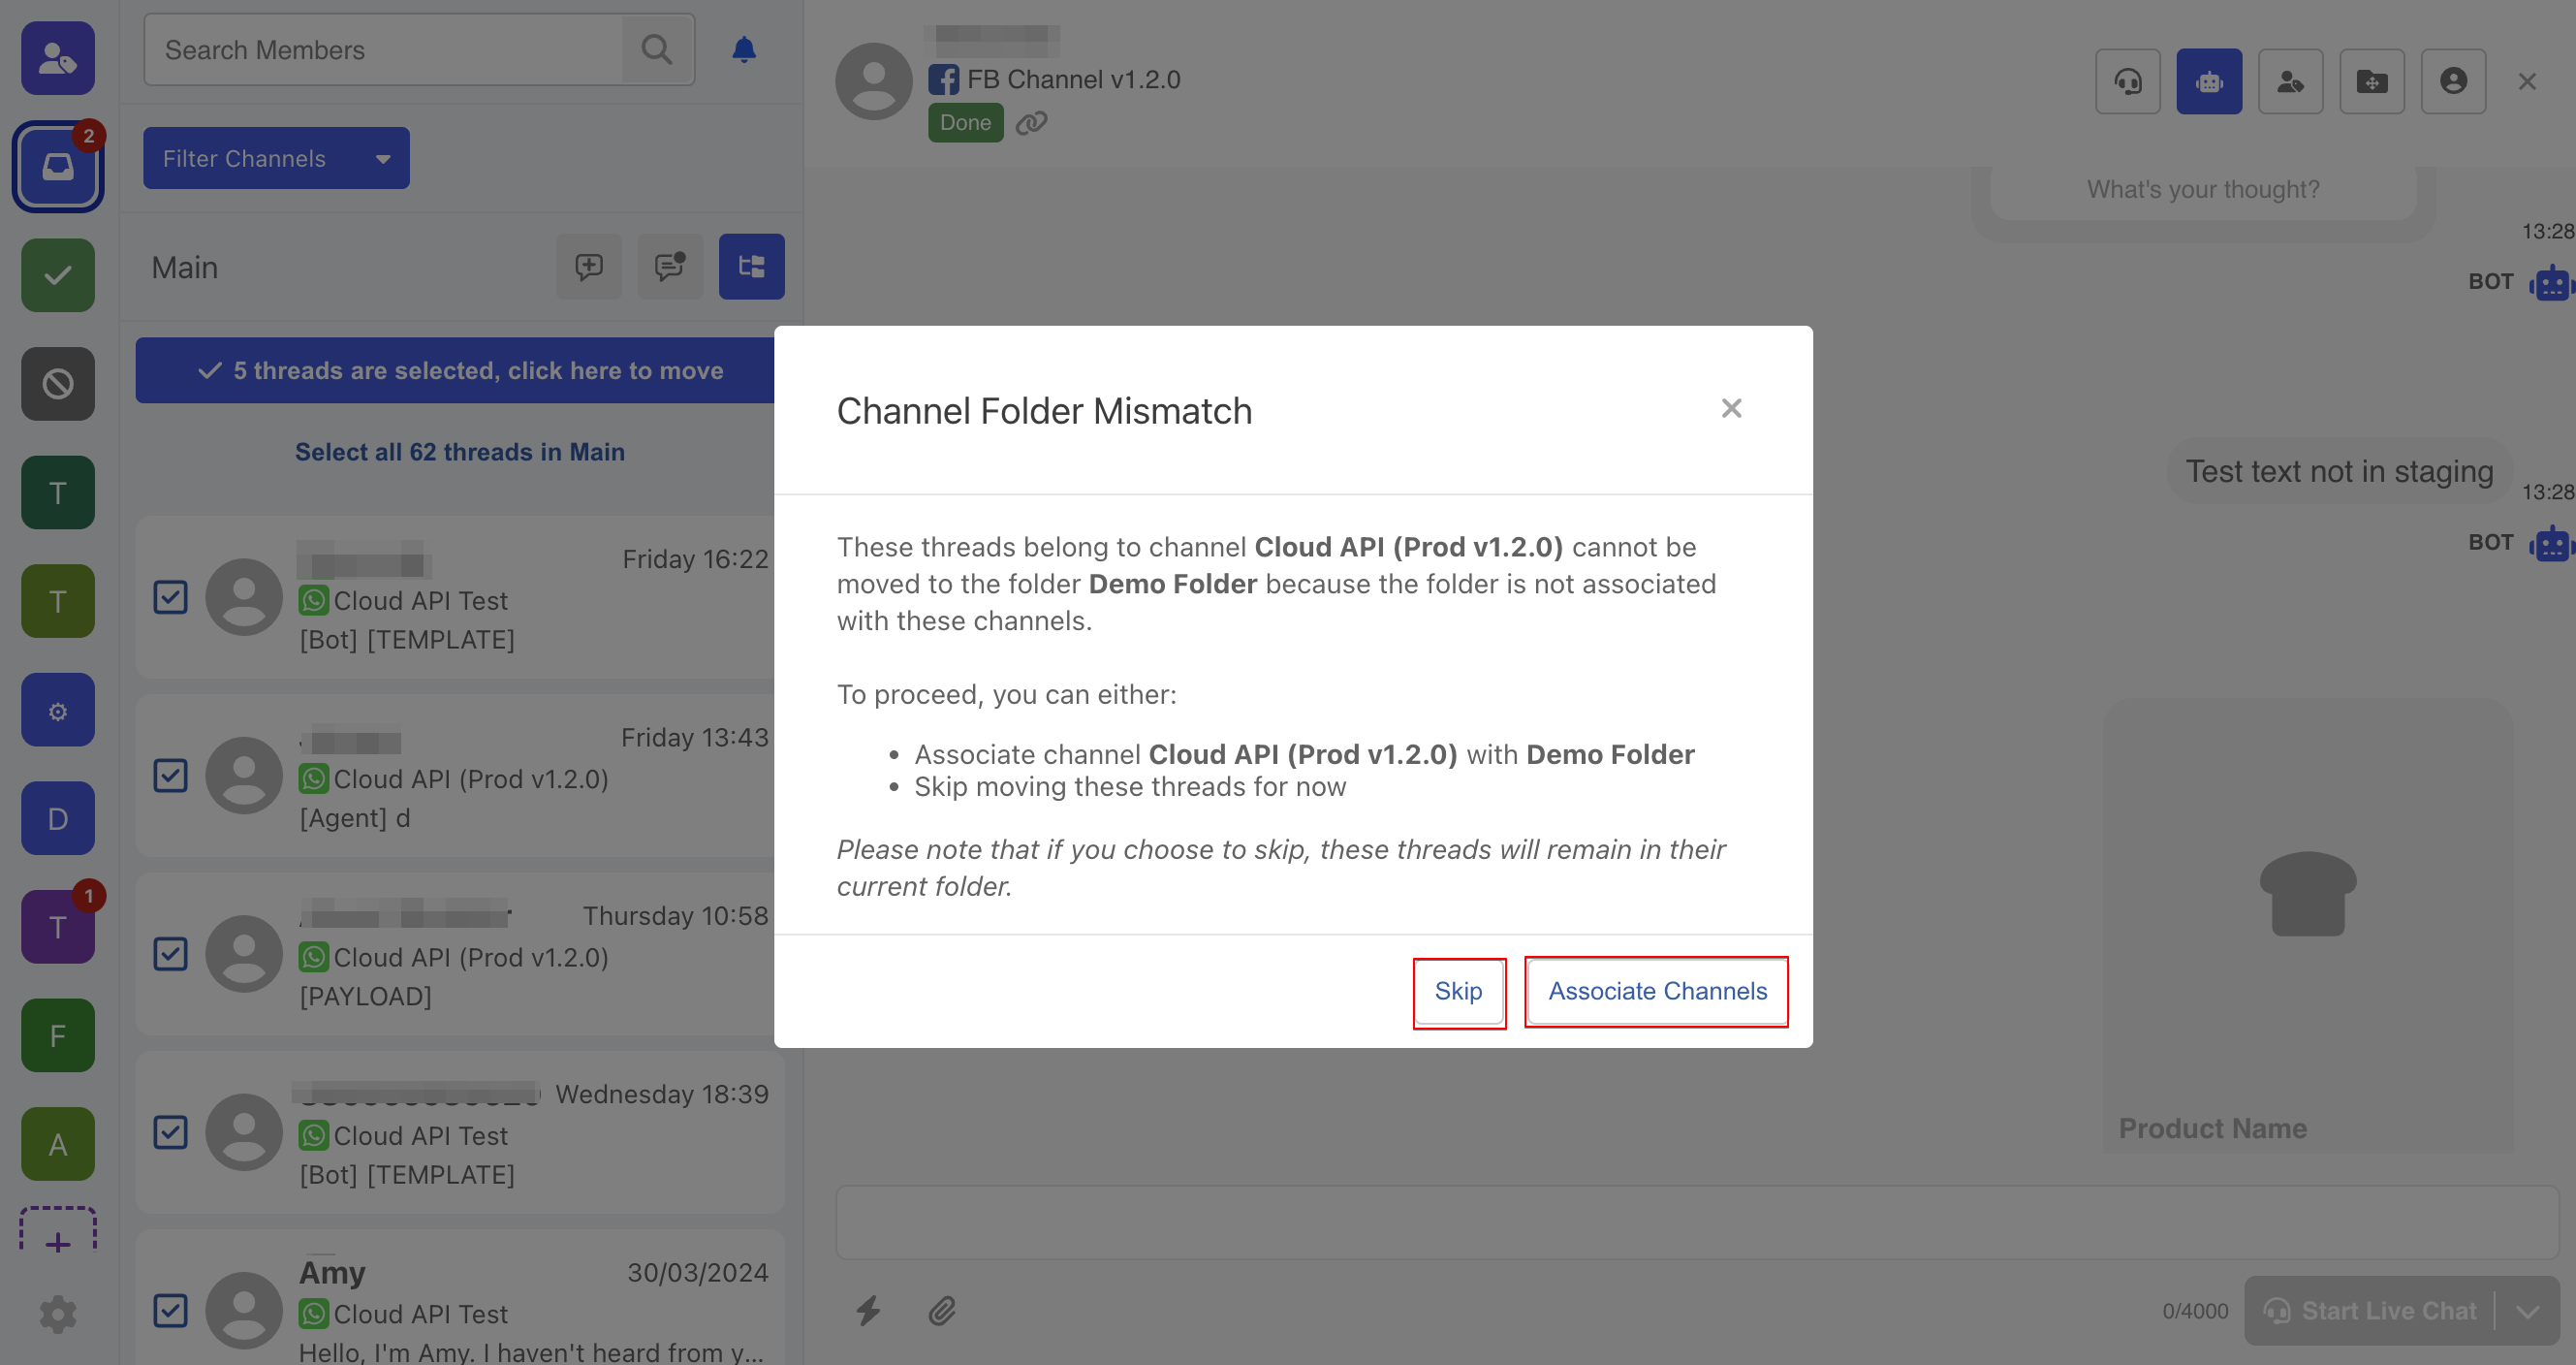Click the add workspace plus button
The width and height of the screenshot is (2576, 1365).
tap(58, 1241)
